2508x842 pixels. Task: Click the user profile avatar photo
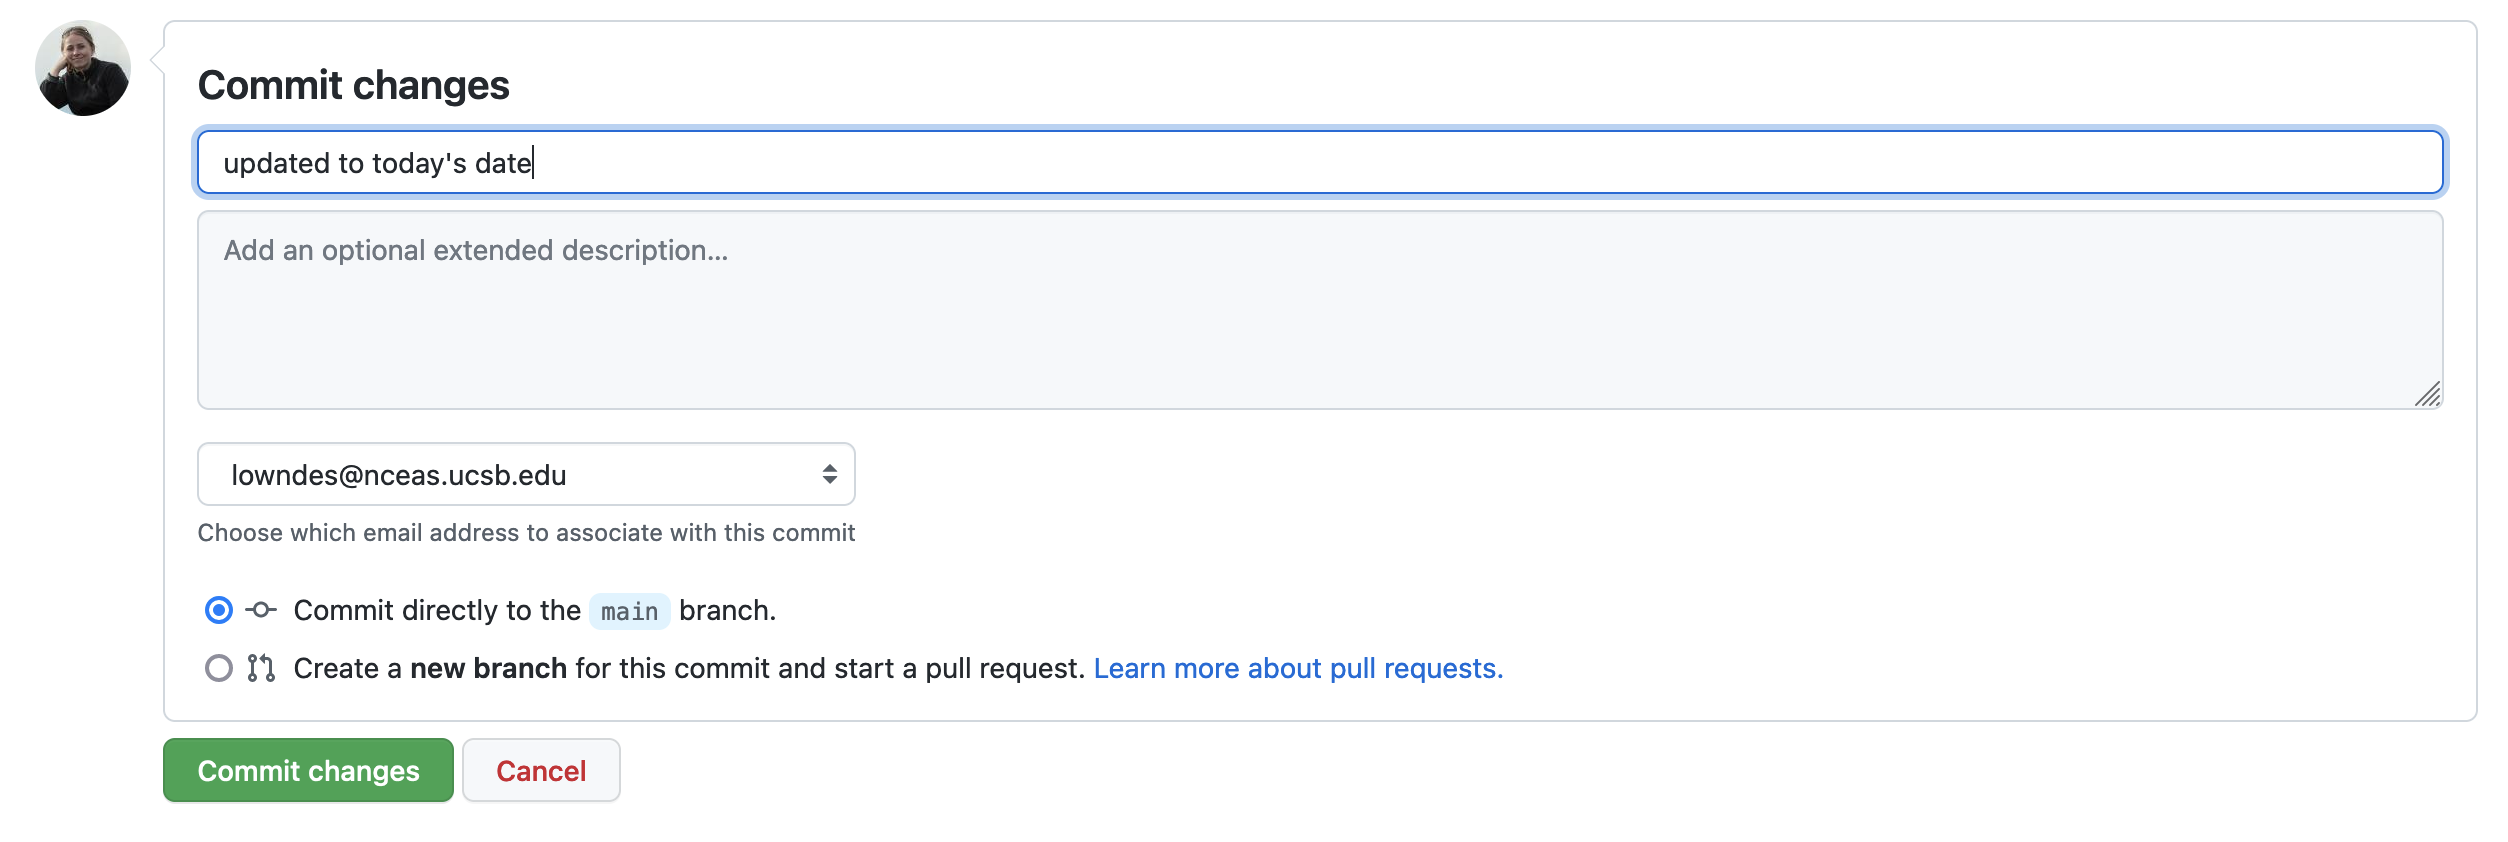coord(83,68)
